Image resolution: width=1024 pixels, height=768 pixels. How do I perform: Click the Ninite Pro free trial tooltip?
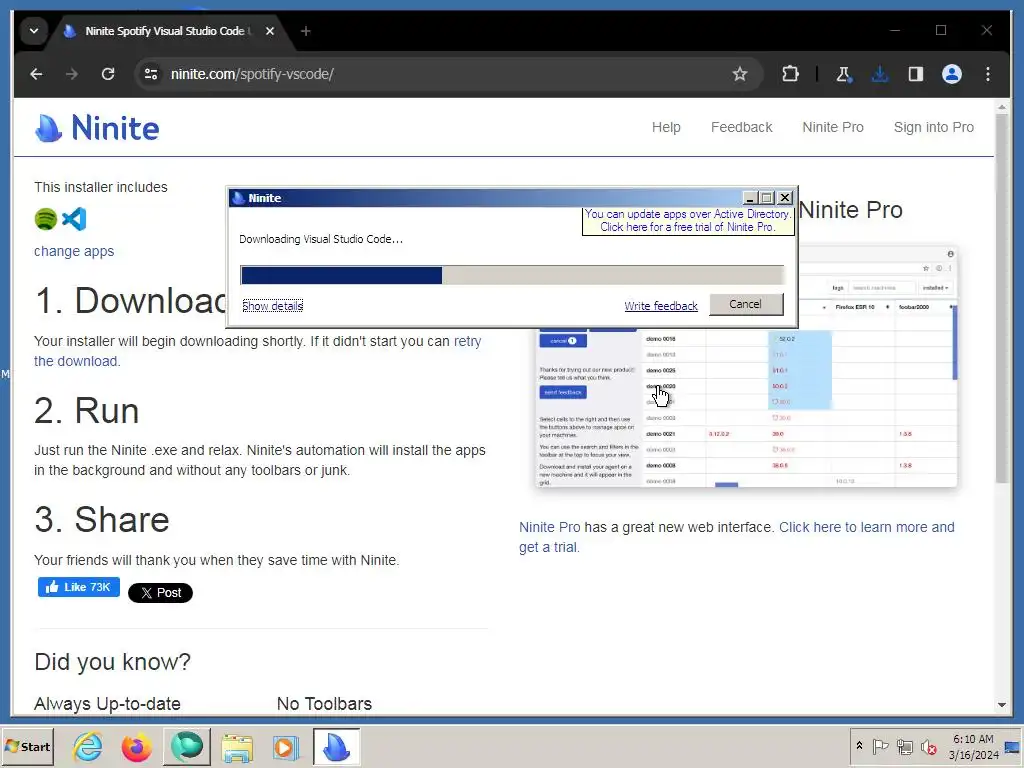pos(688,221)
